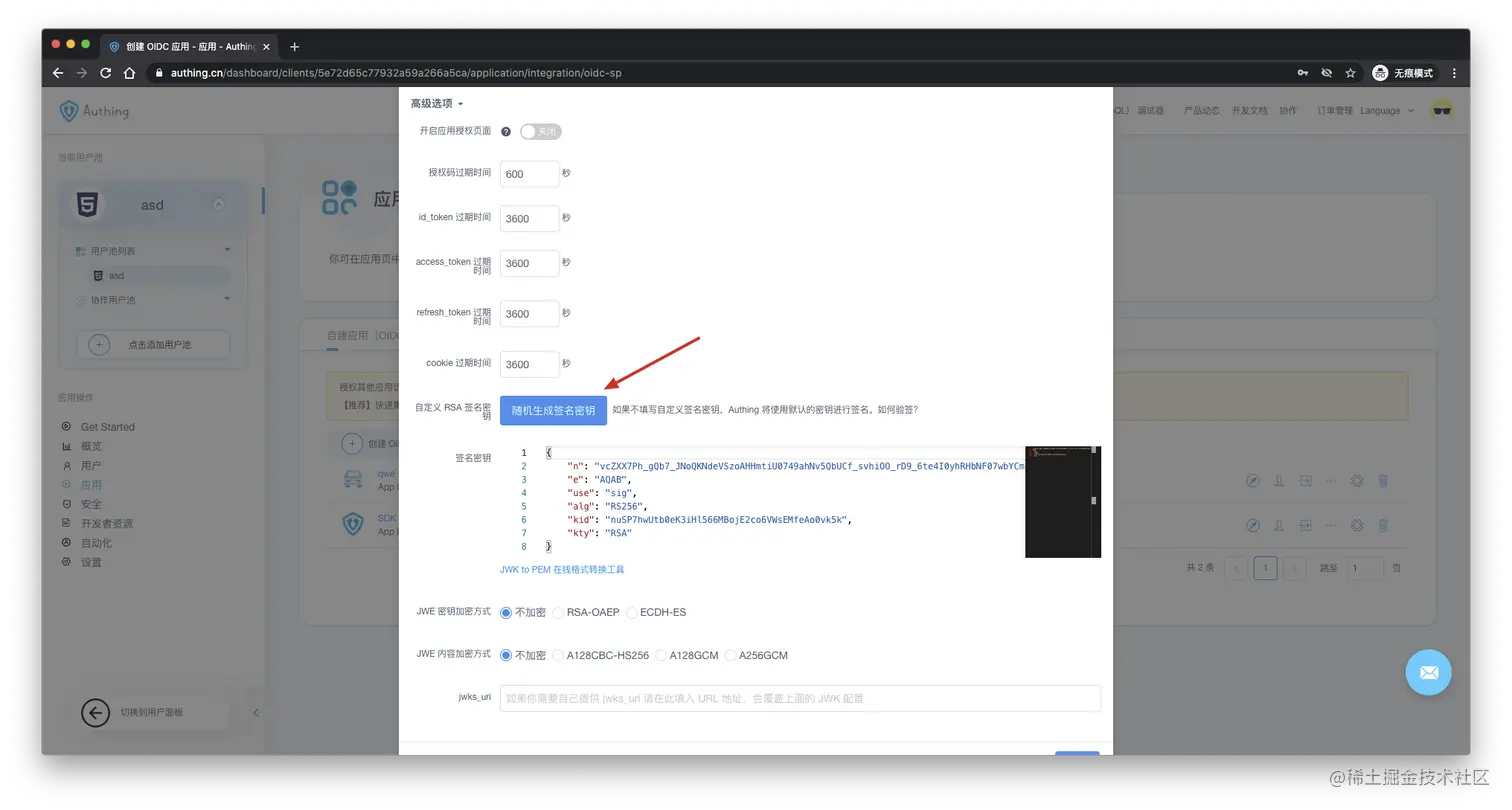Open a new browser tab with plus icon

tap(294, 47)
